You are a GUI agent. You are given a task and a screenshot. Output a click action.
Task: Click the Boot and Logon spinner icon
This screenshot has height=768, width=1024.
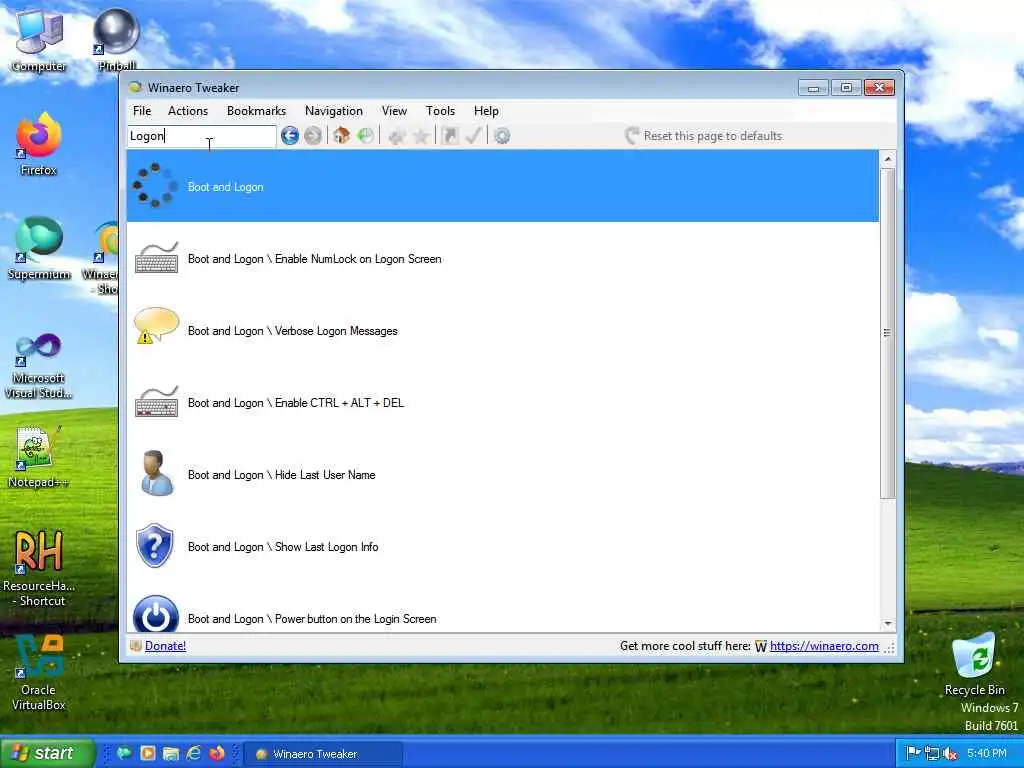(155, 186)
